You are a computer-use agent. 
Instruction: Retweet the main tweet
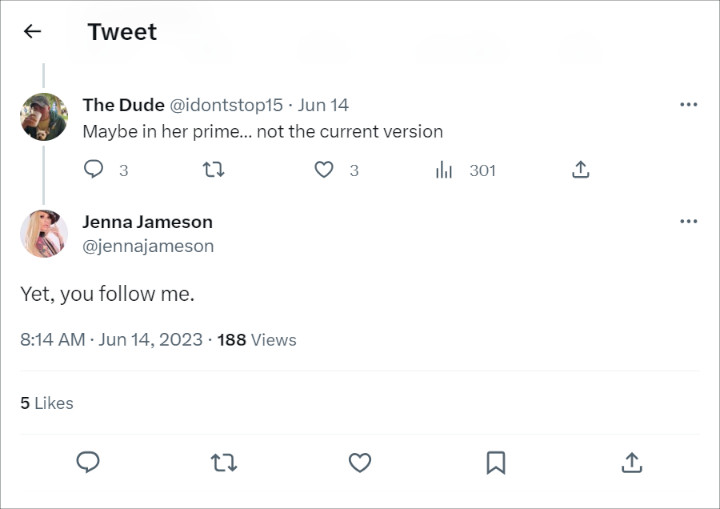click(224, 463)
